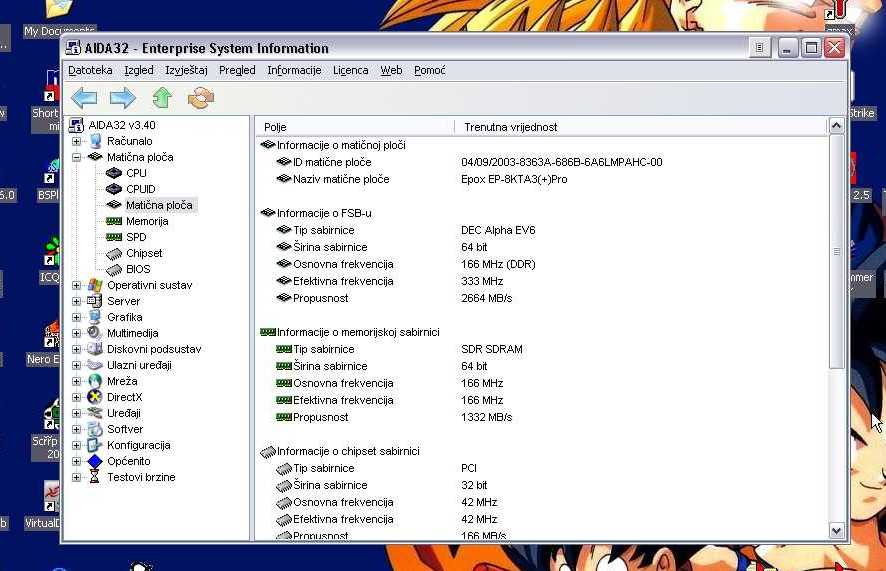Screen dimensions: 886x571
Task: Click the Polje column header
Action: (x=276, y=127)
